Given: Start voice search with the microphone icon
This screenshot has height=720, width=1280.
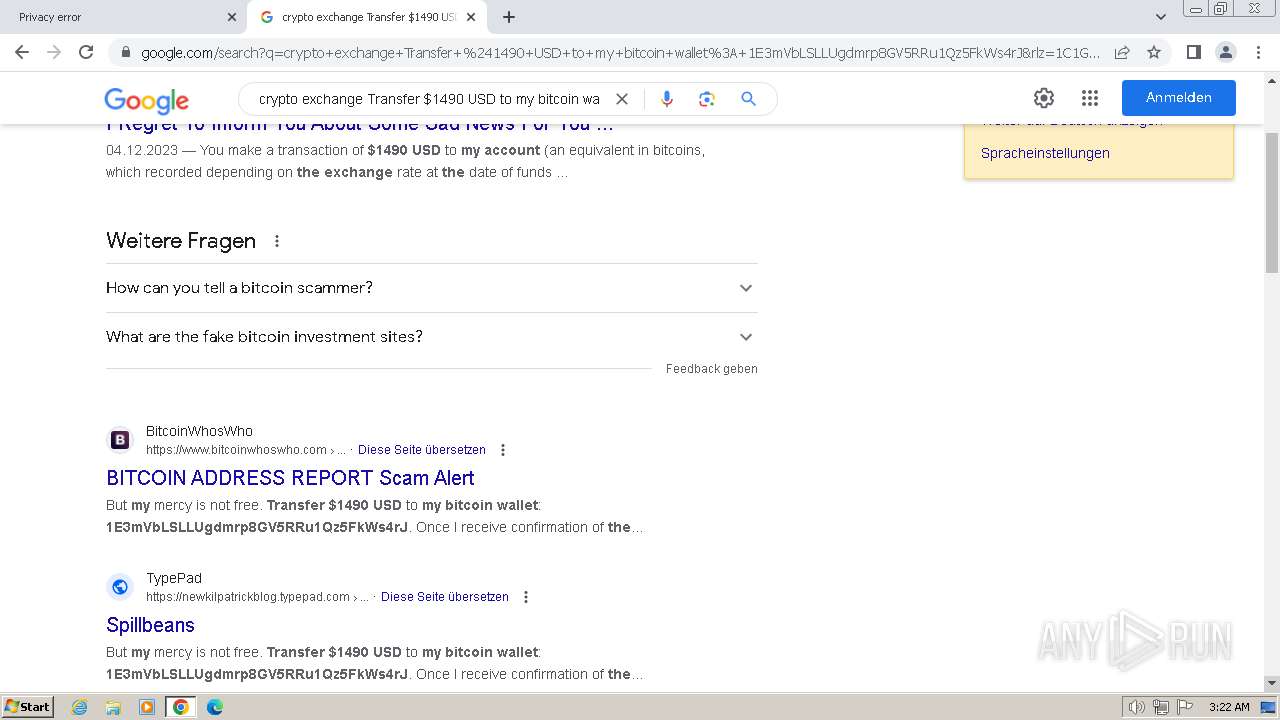Looking at the screenshot, I should (667, 99).
